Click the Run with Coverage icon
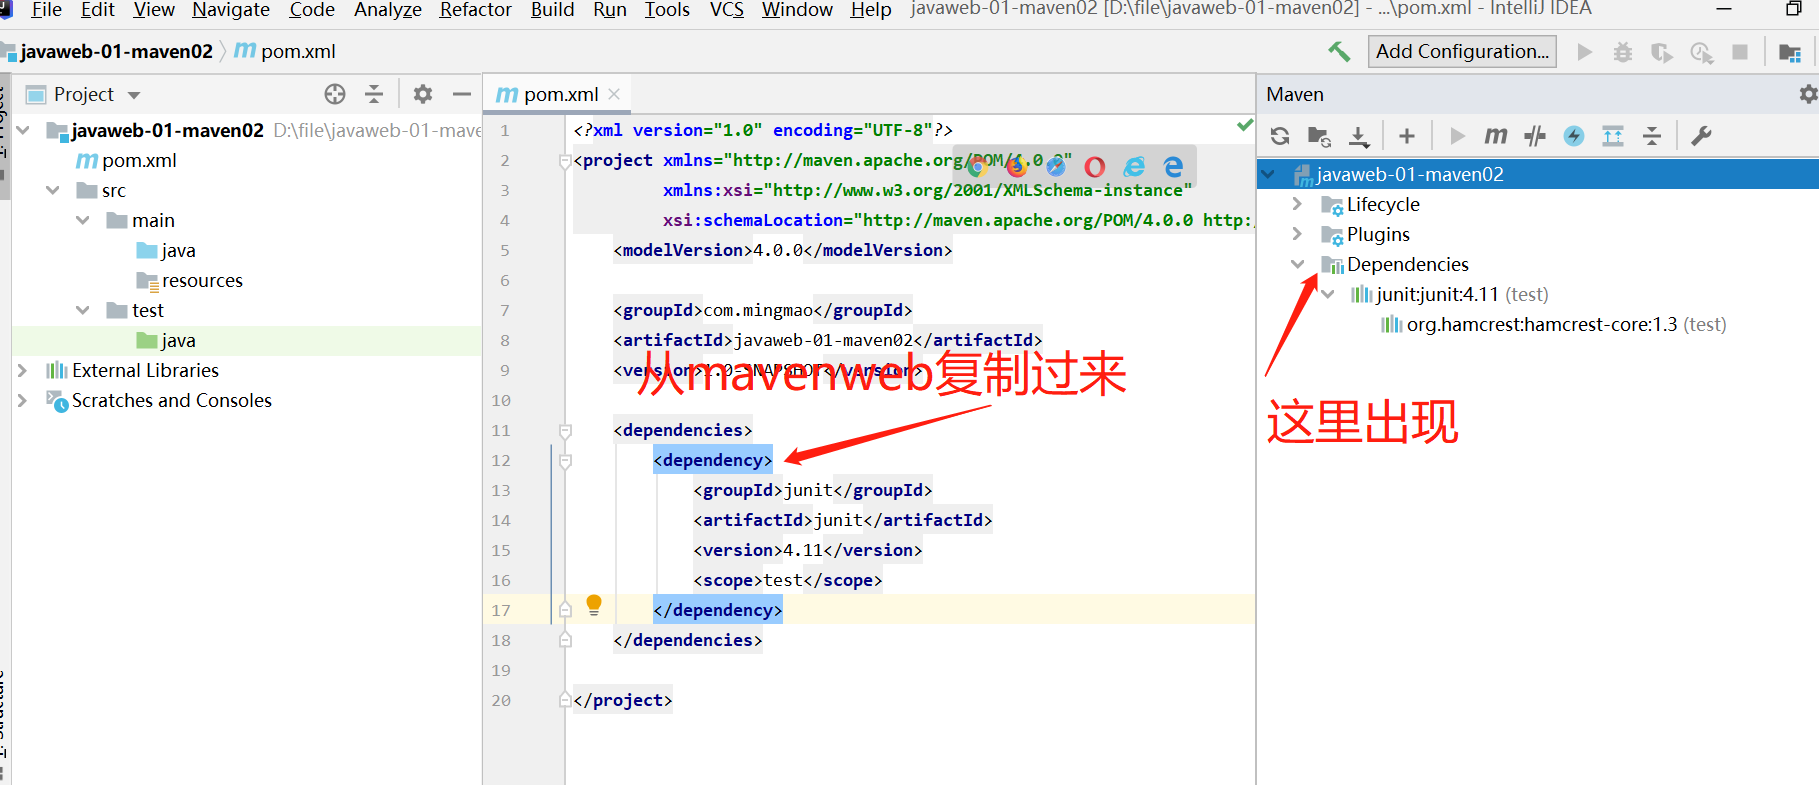This screenshot has width=1819, height=785. tap(1661, 52)
